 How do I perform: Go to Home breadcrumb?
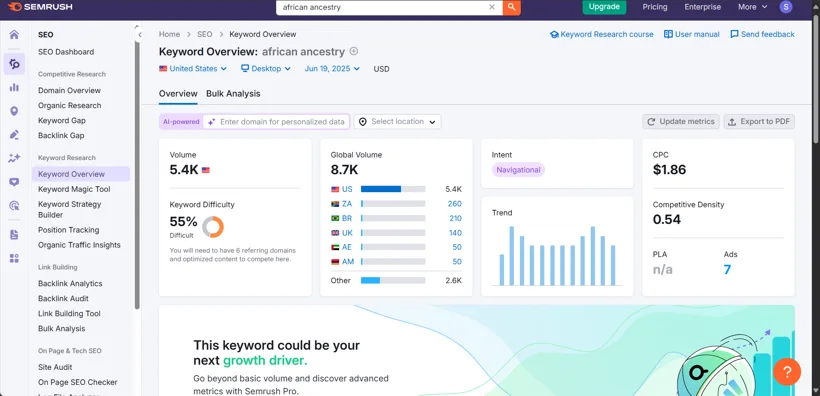169,34
